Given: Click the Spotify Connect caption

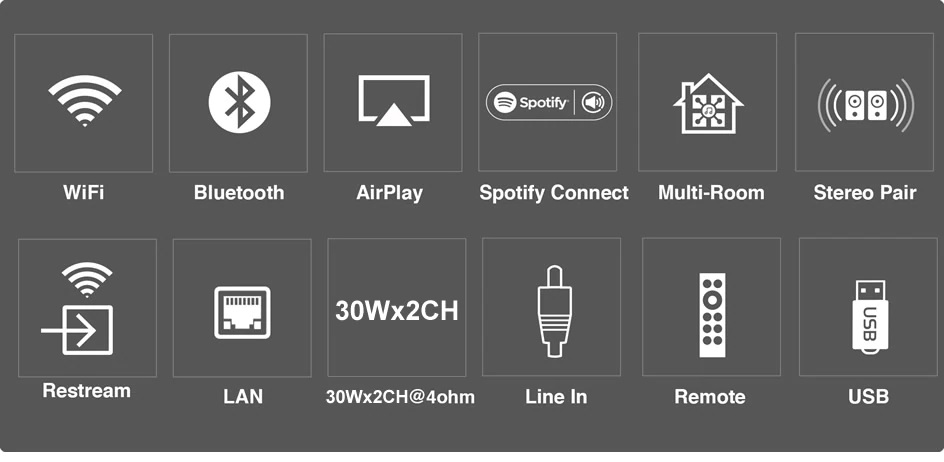Looking at the screenshot, I should (554, 193).
